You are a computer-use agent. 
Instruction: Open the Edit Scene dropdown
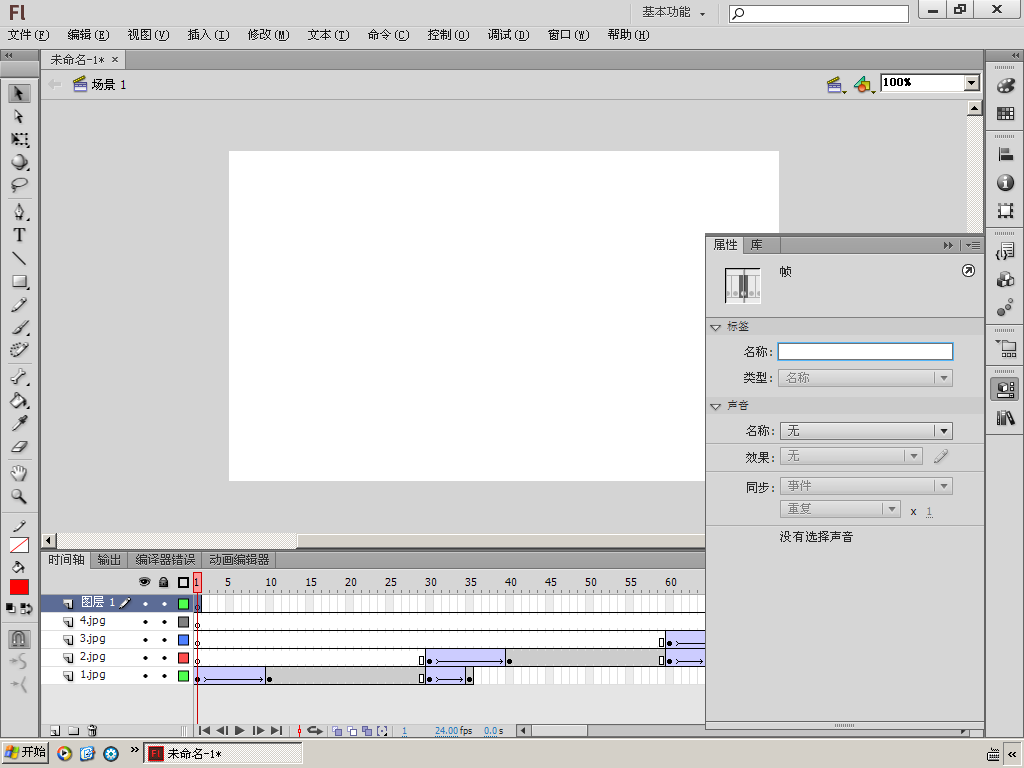[x=835, y=84]
